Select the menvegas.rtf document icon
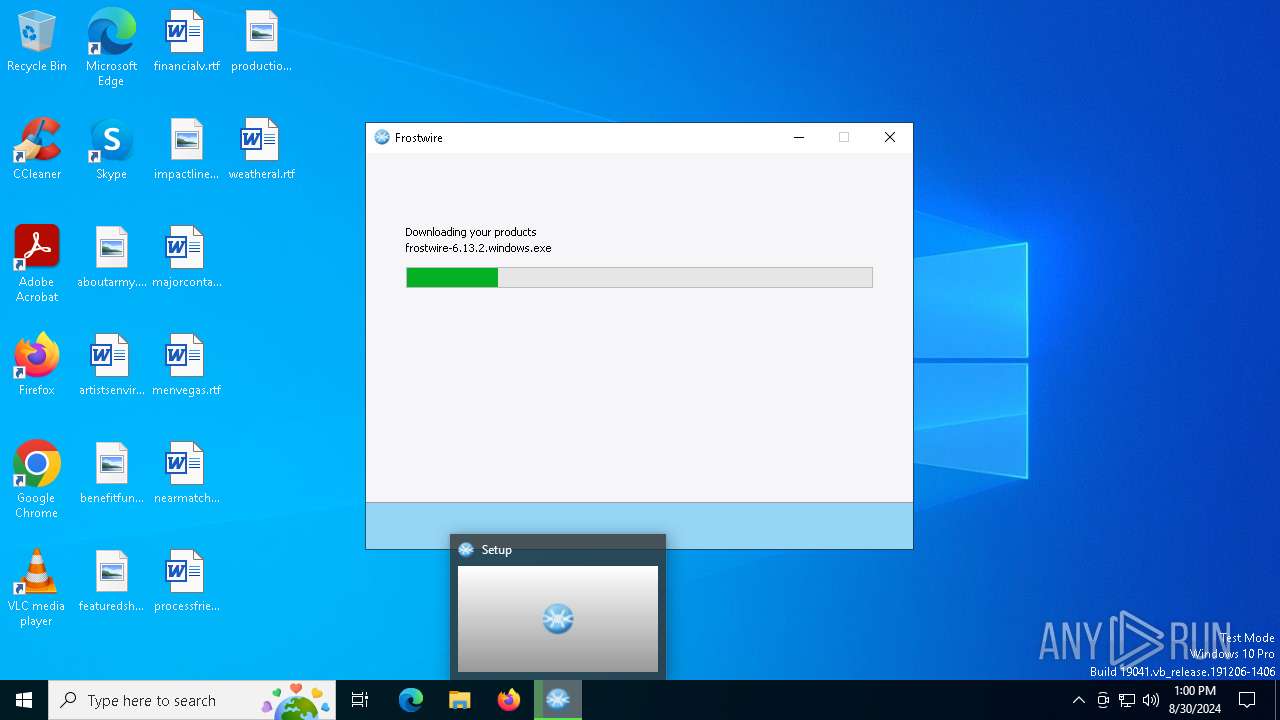 pos(186,366)
